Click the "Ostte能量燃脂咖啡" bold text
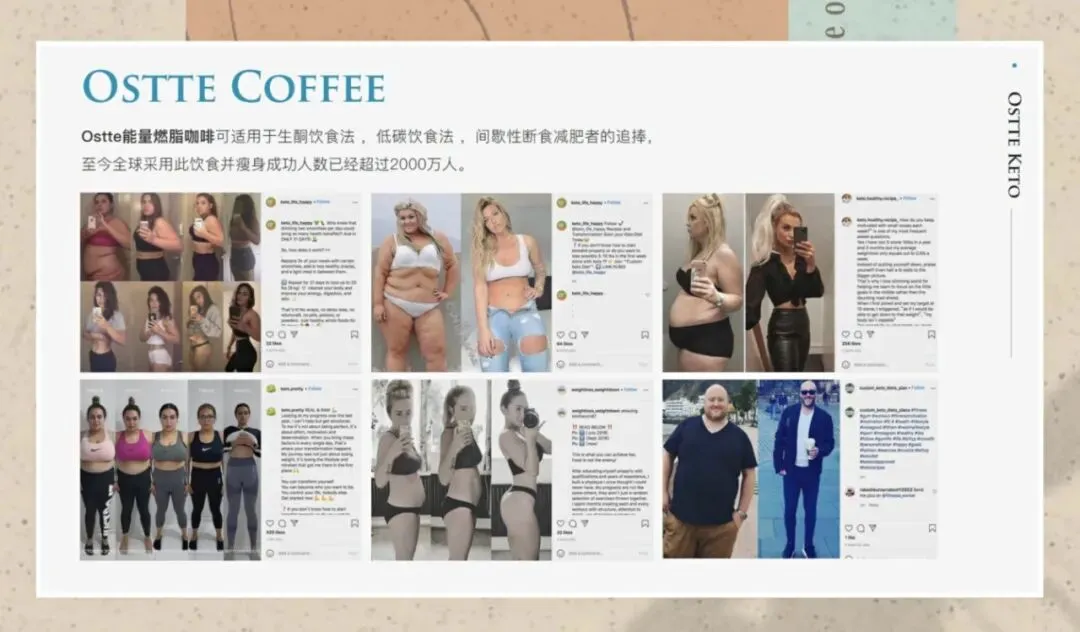 (147, 136)
